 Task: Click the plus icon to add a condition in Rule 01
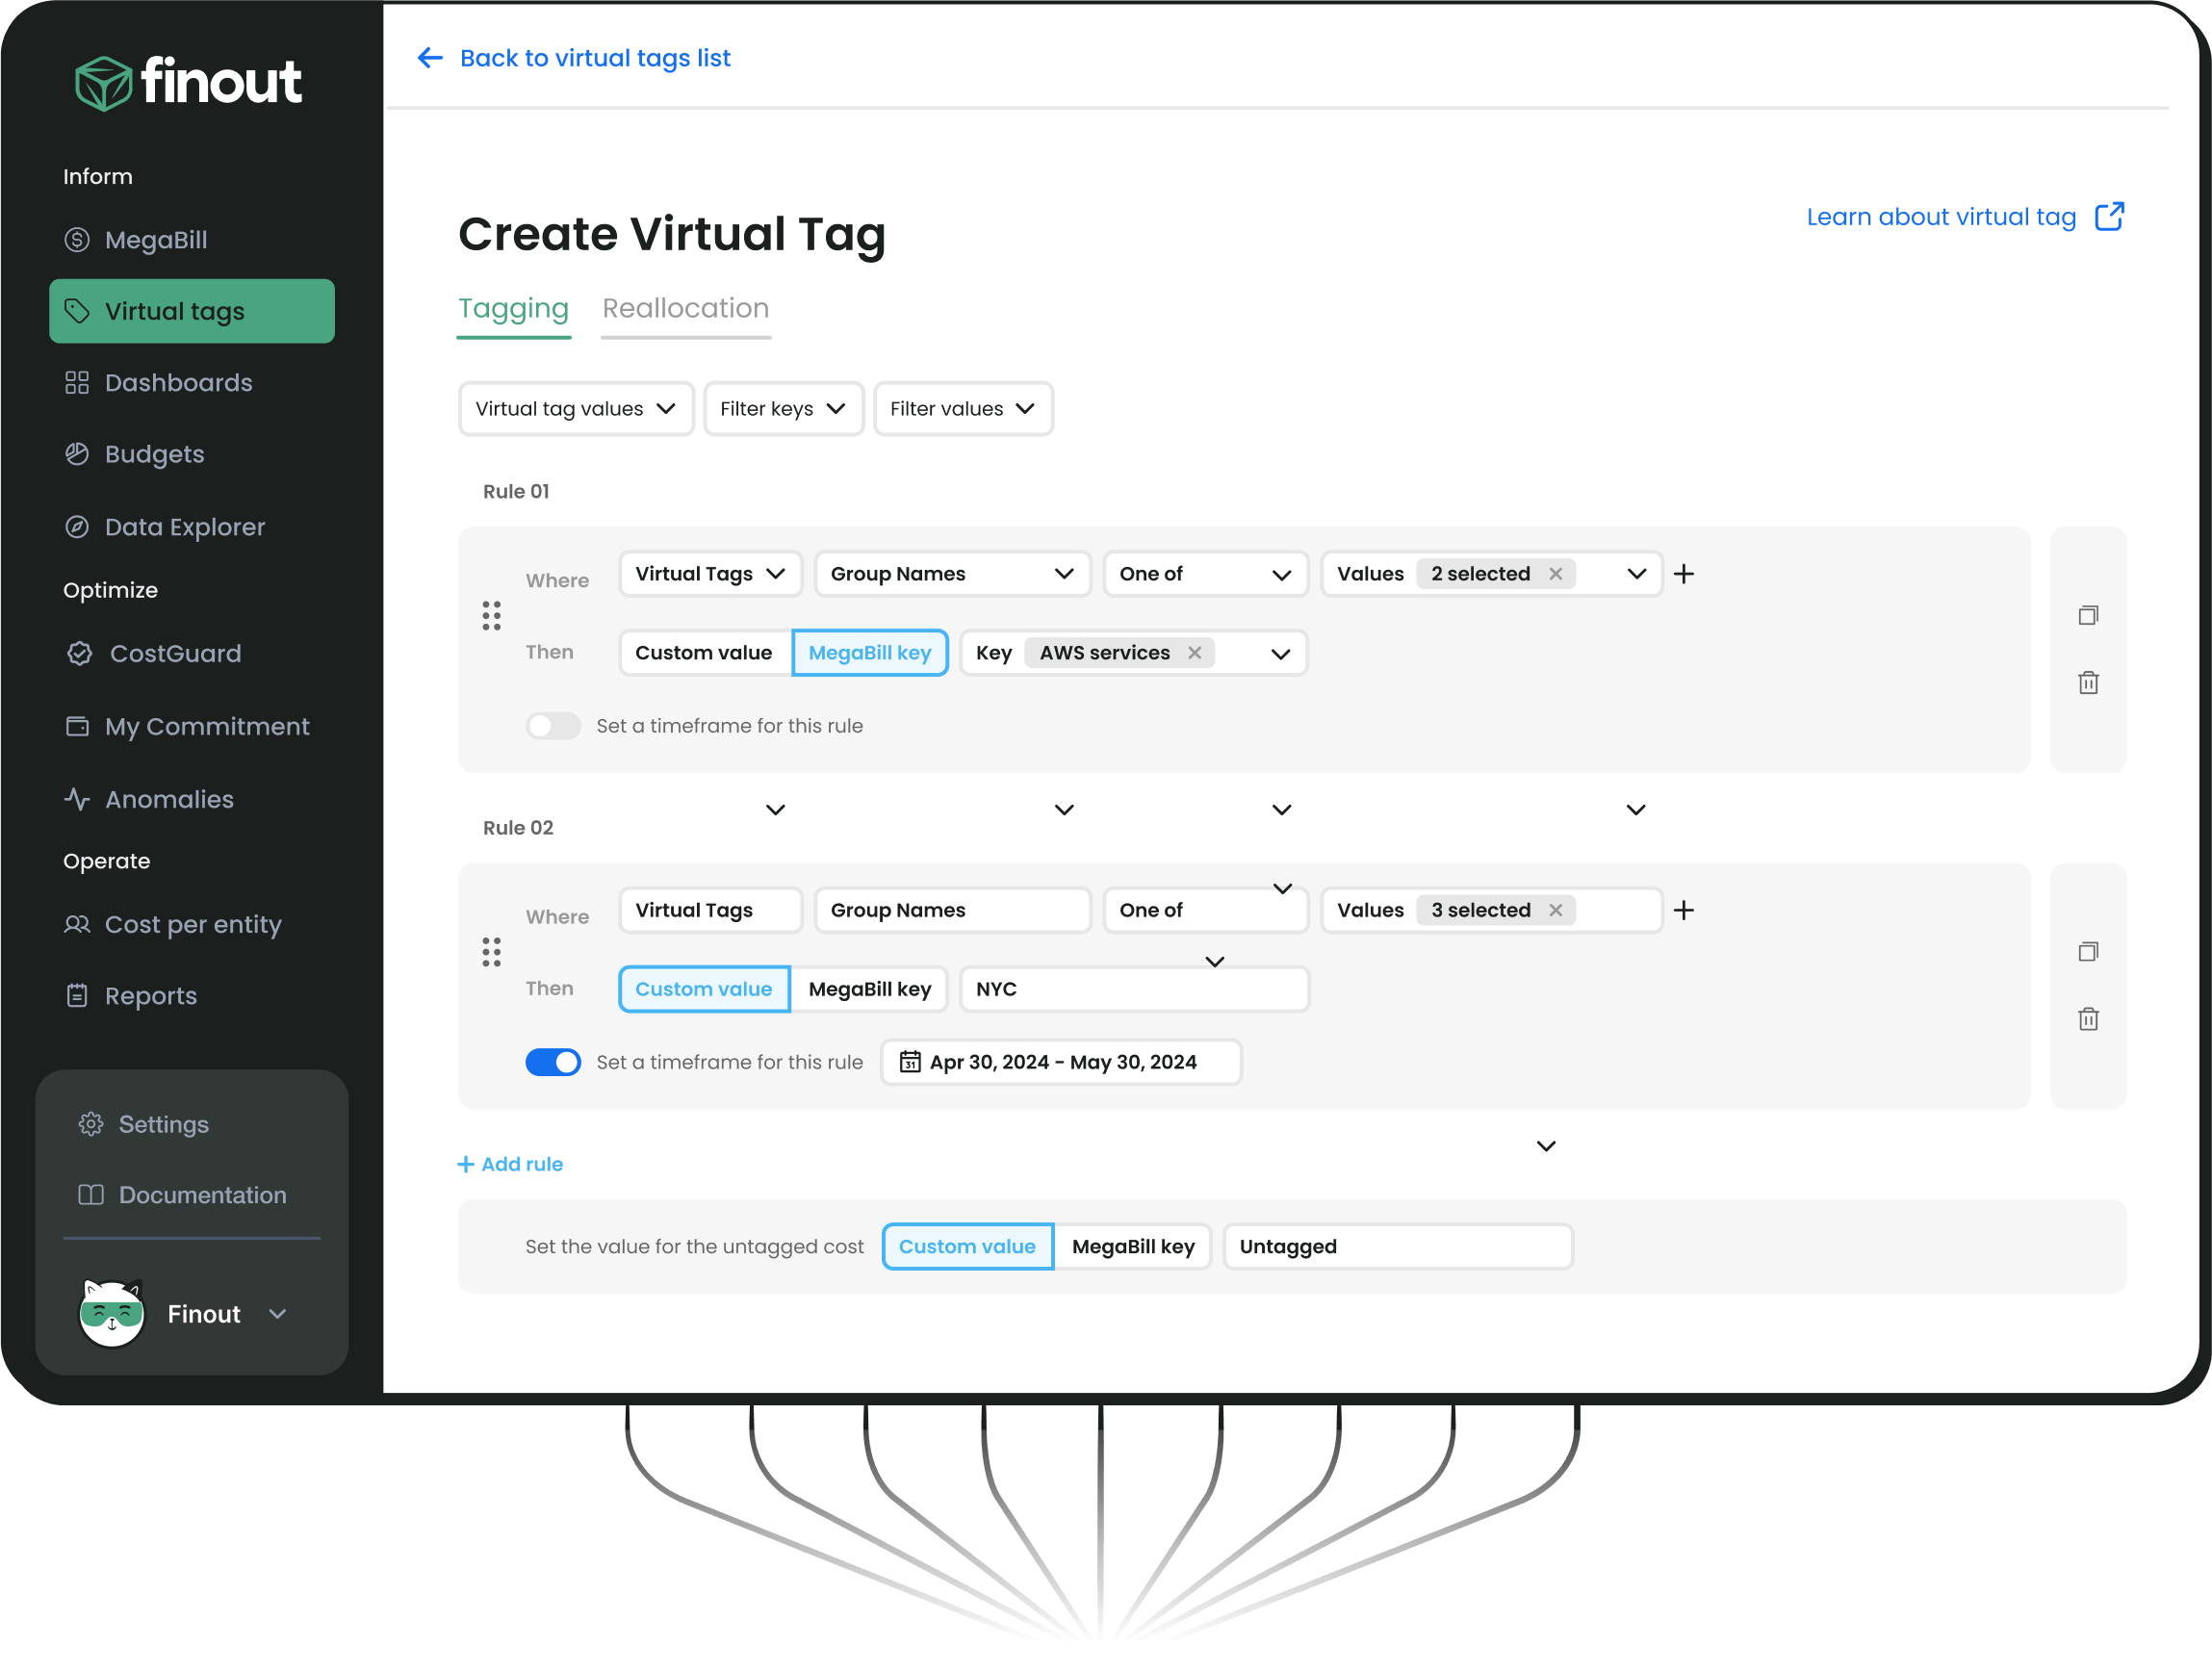(x=1684, y=573)
